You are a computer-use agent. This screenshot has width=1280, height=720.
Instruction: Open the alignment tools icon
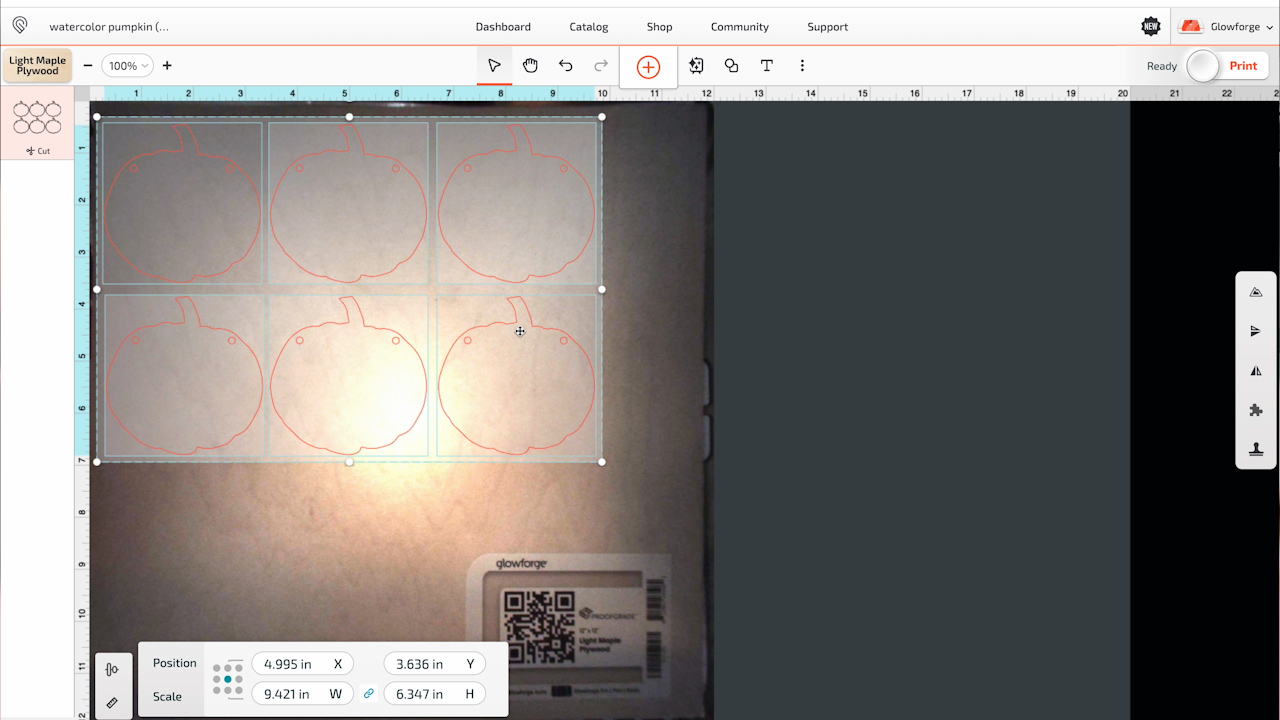coord(112,670)
